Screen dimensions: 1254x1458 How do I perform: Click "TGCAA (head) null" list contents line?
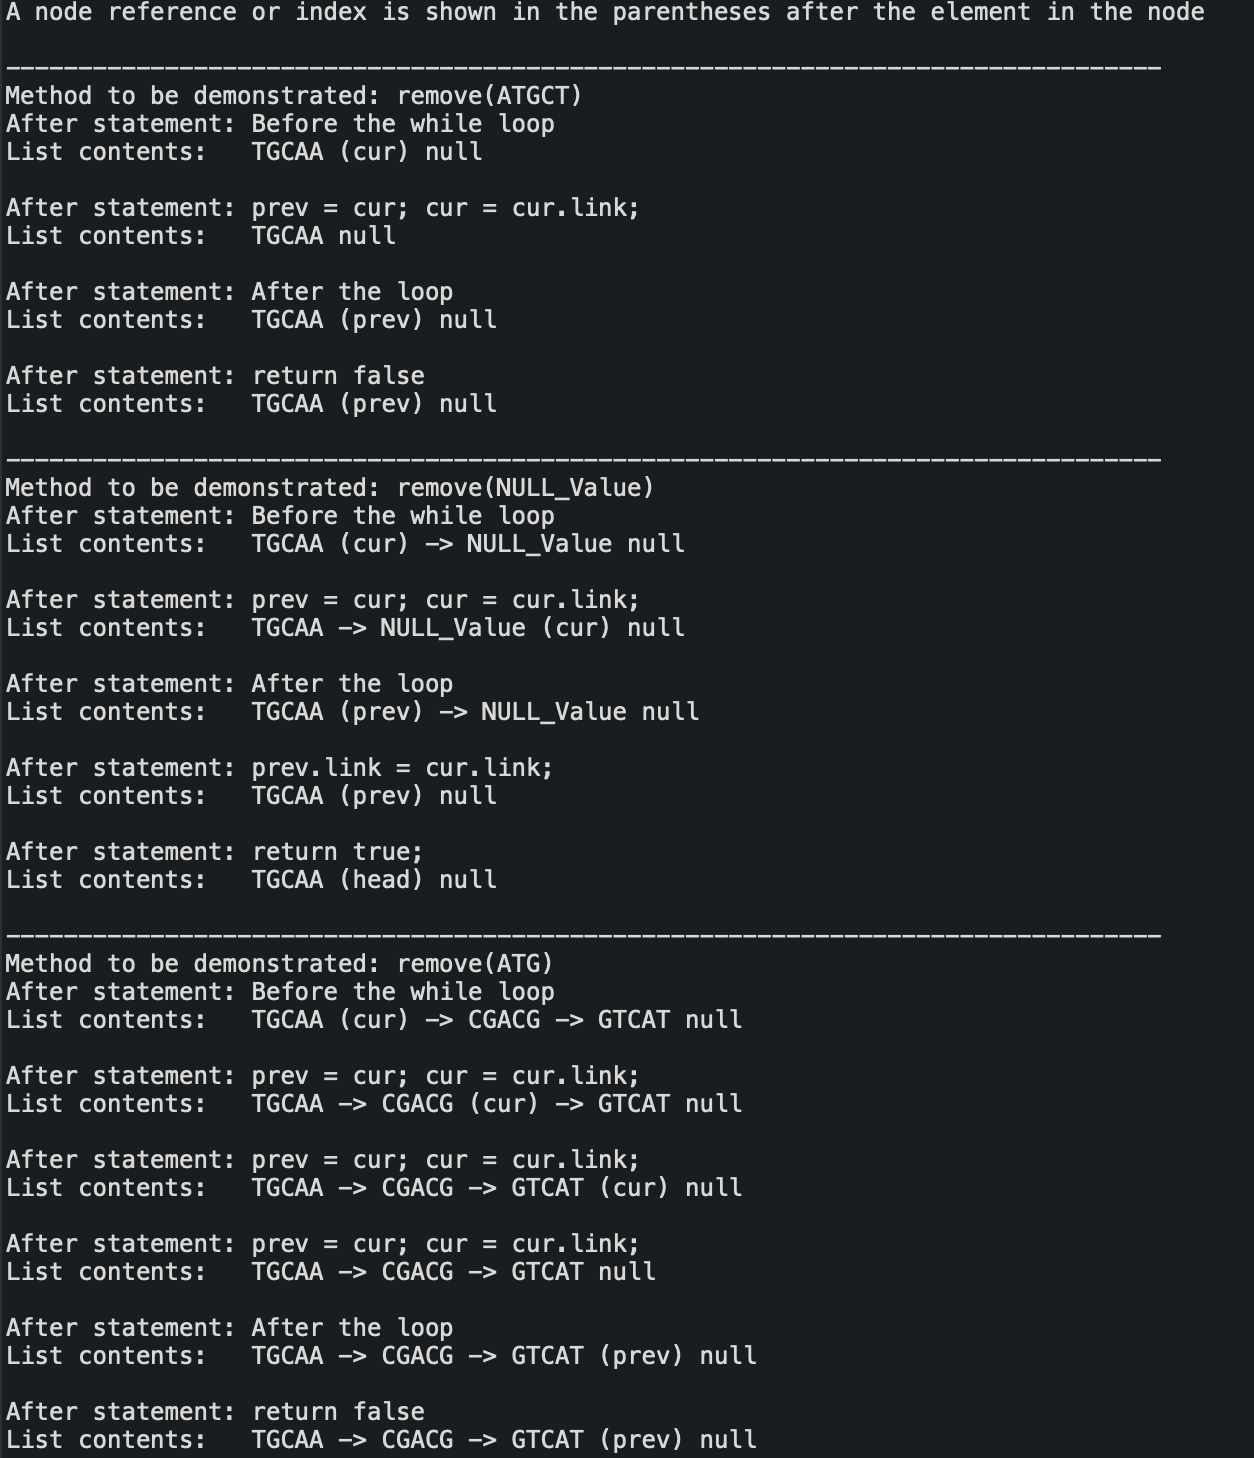point(251,880)
